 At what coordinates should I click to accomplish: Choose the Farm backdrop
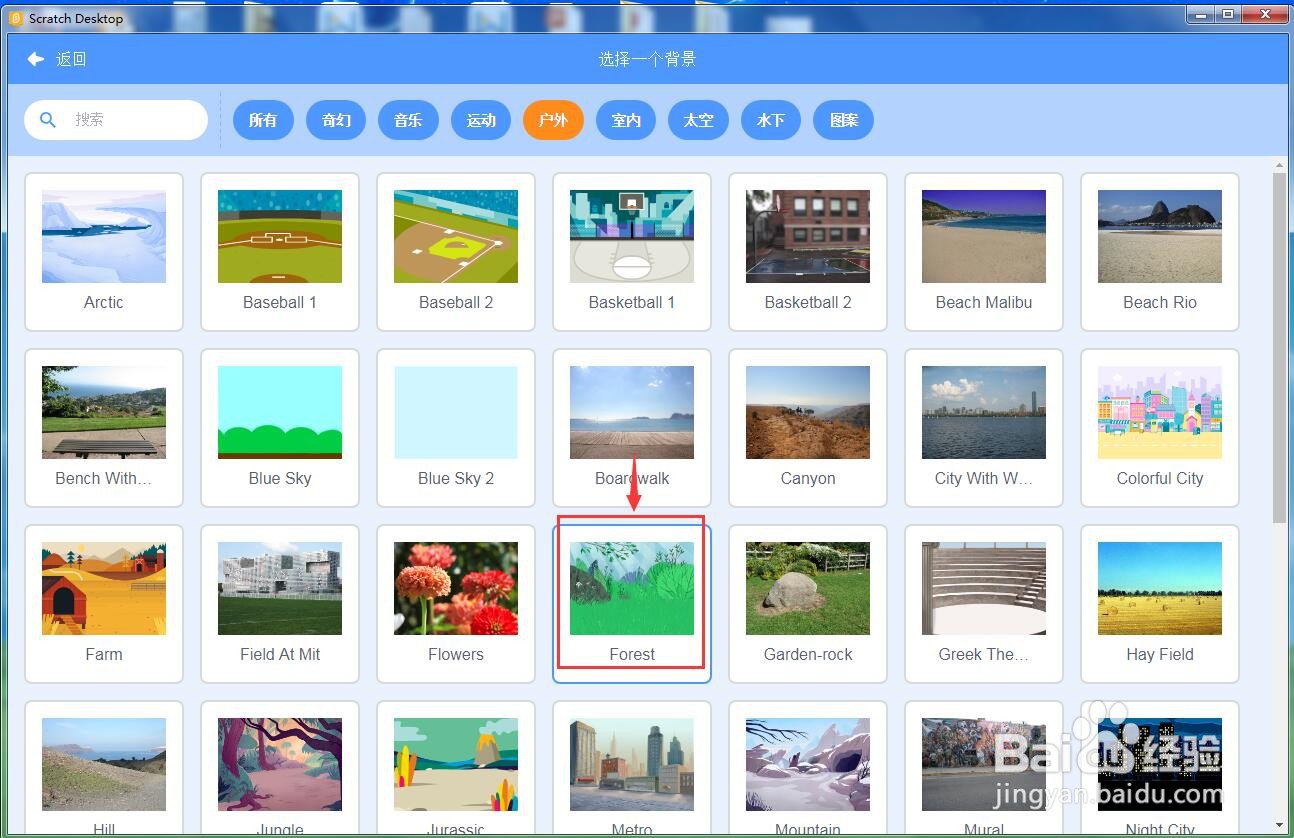point(104,603)
